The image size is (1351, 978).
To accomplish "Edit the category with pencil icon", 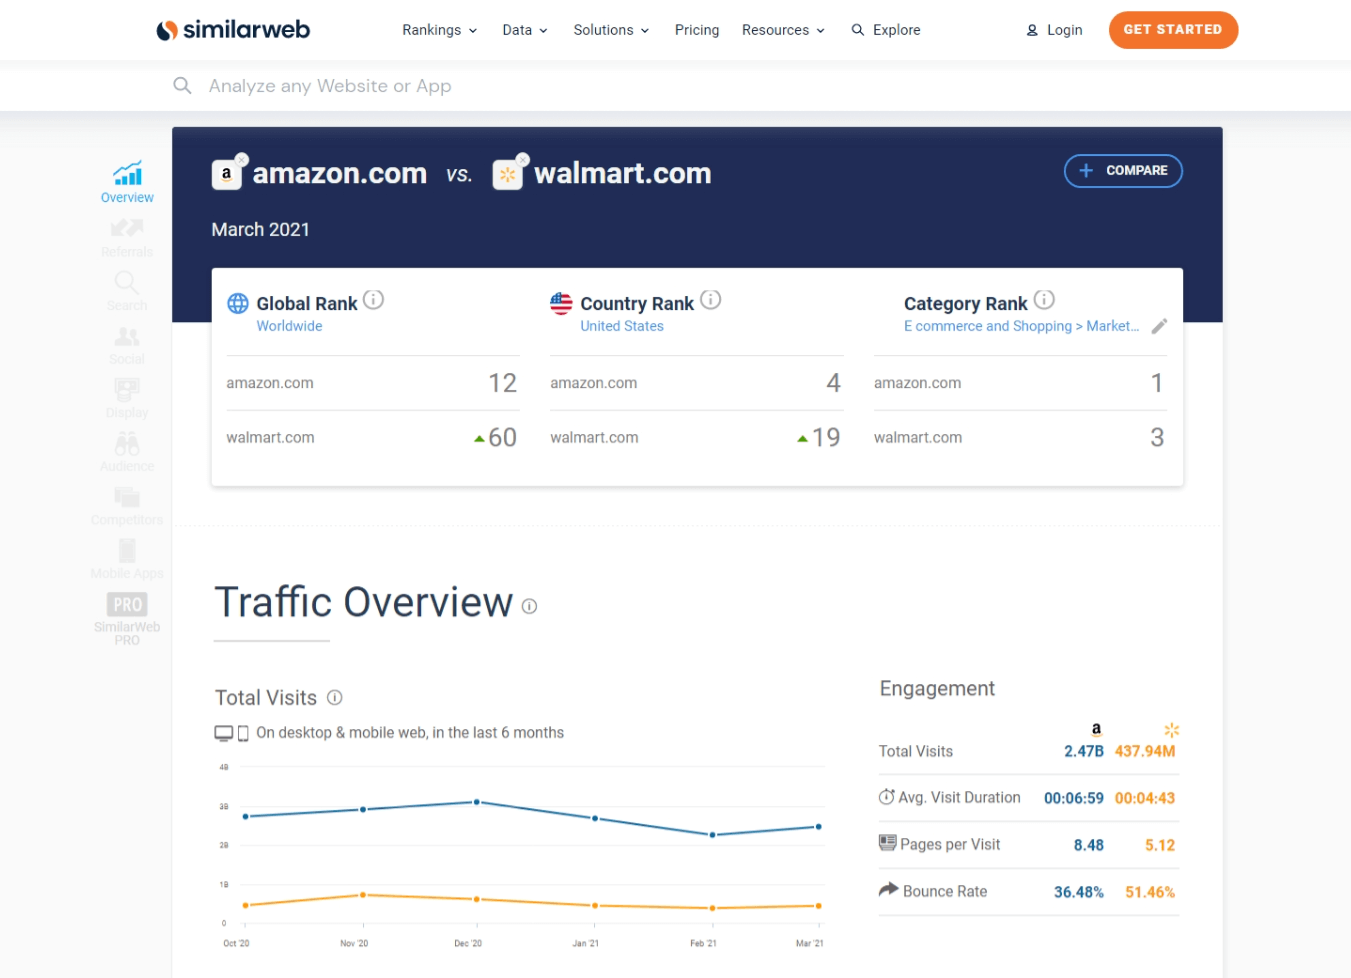I will coord(1159,326).
